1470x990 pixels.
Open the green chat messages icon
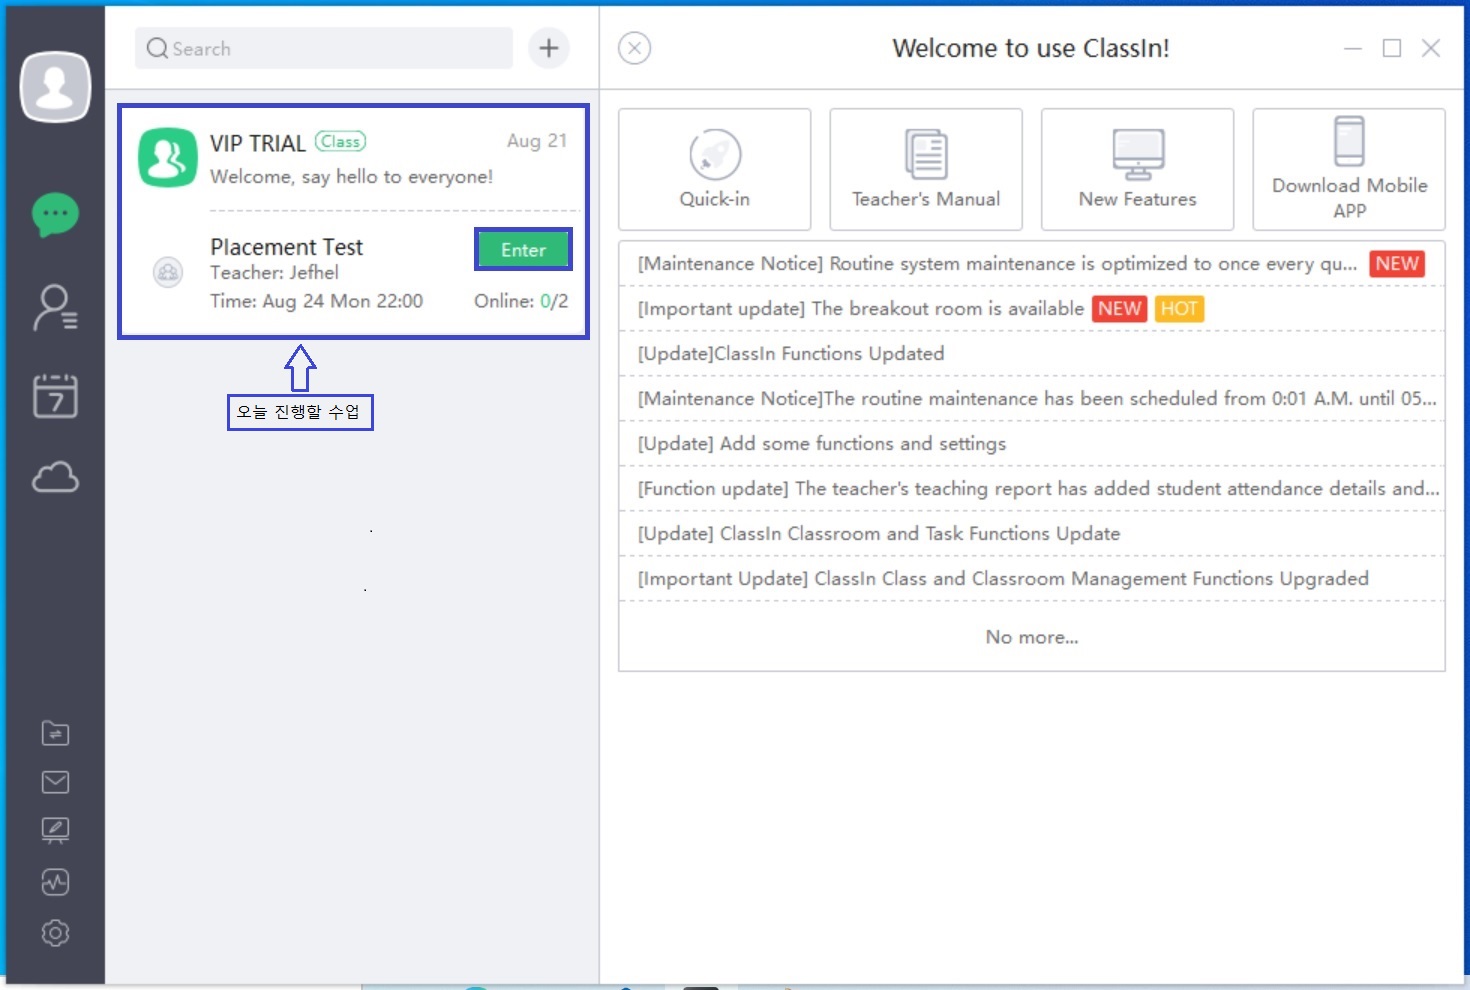[x=55, y=214]
